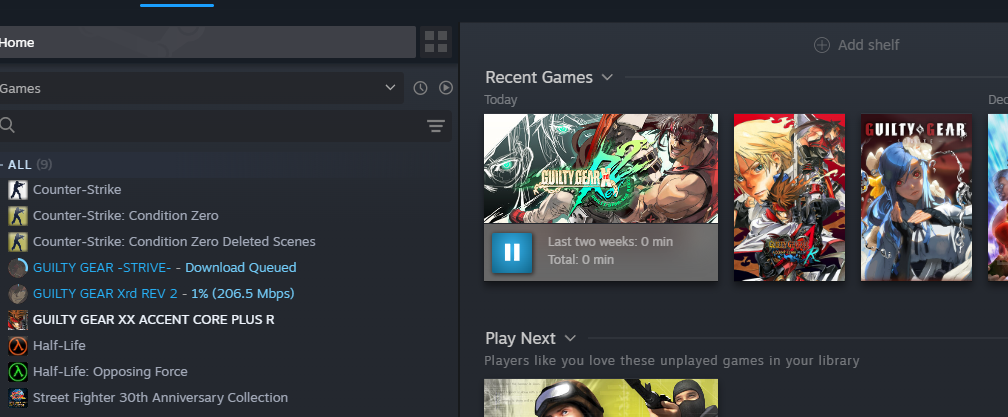The height and width of the screenshot is (417, 1008).
Task: Collapse the ALL (9) category
Action: coord(26,164)
